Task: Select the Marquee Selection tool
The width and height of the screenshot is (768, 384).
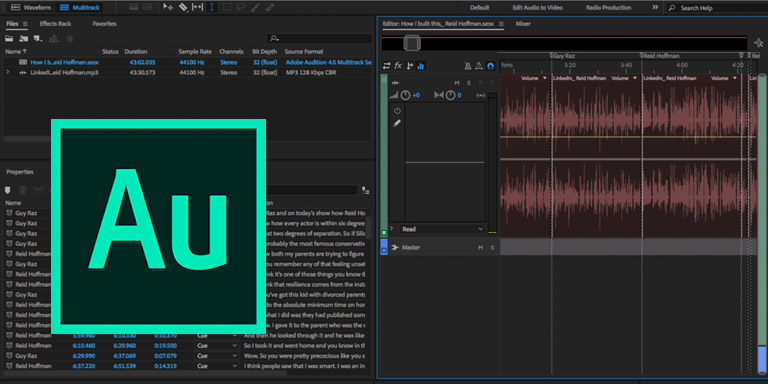Action: (x=226, y=7)
